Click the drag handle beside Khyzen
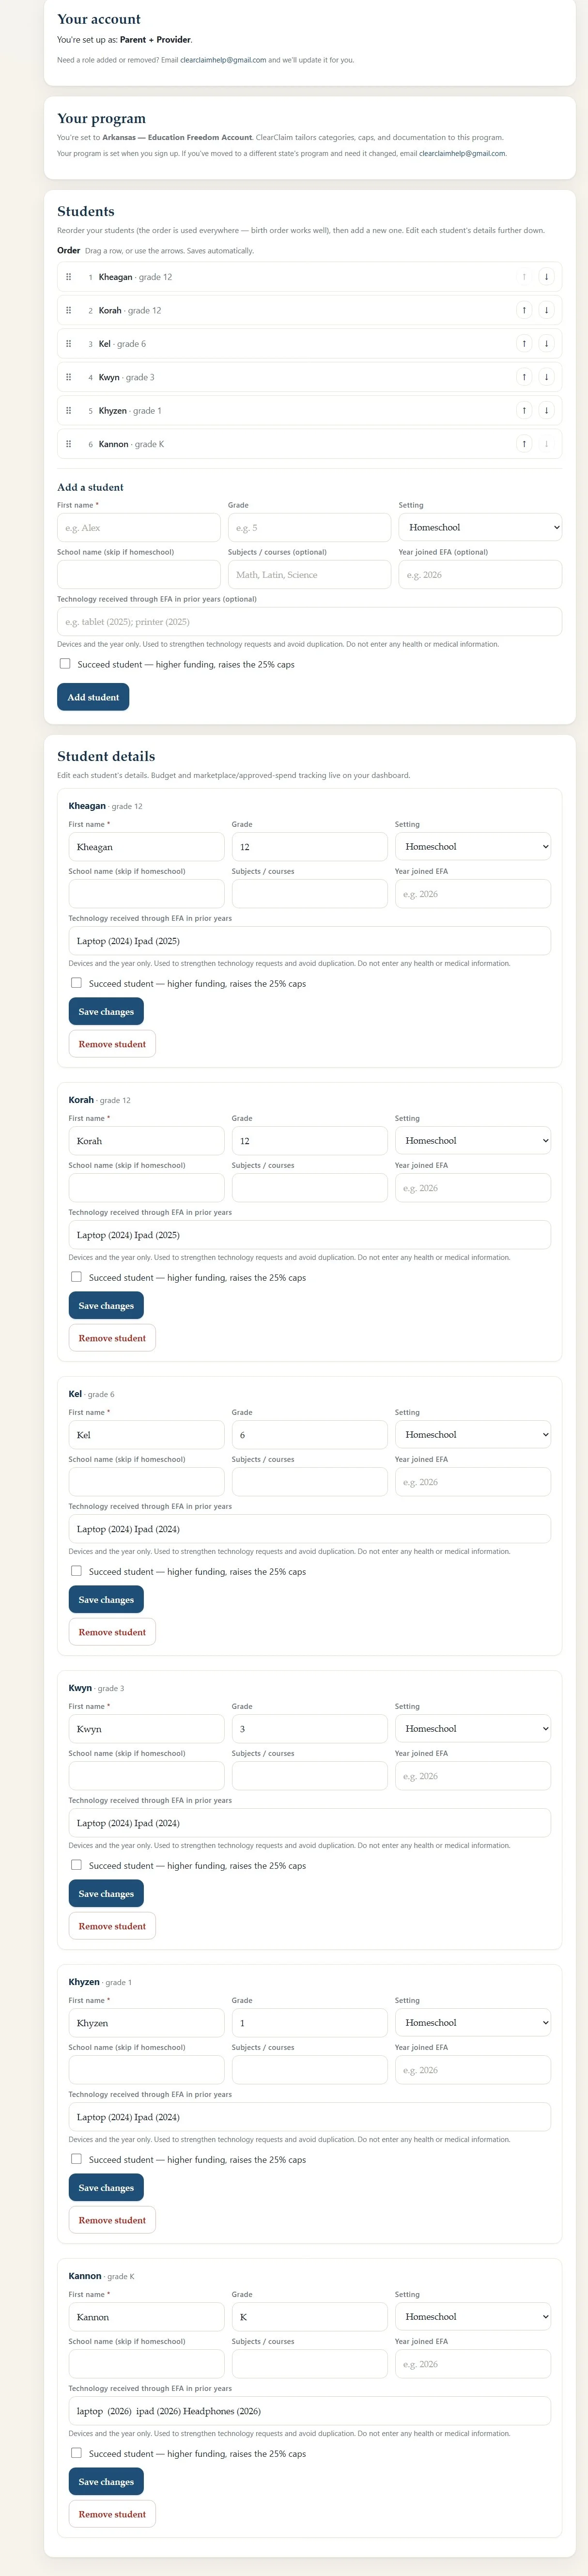Screen dimensions: 588x2576 (x=68, y=410)
